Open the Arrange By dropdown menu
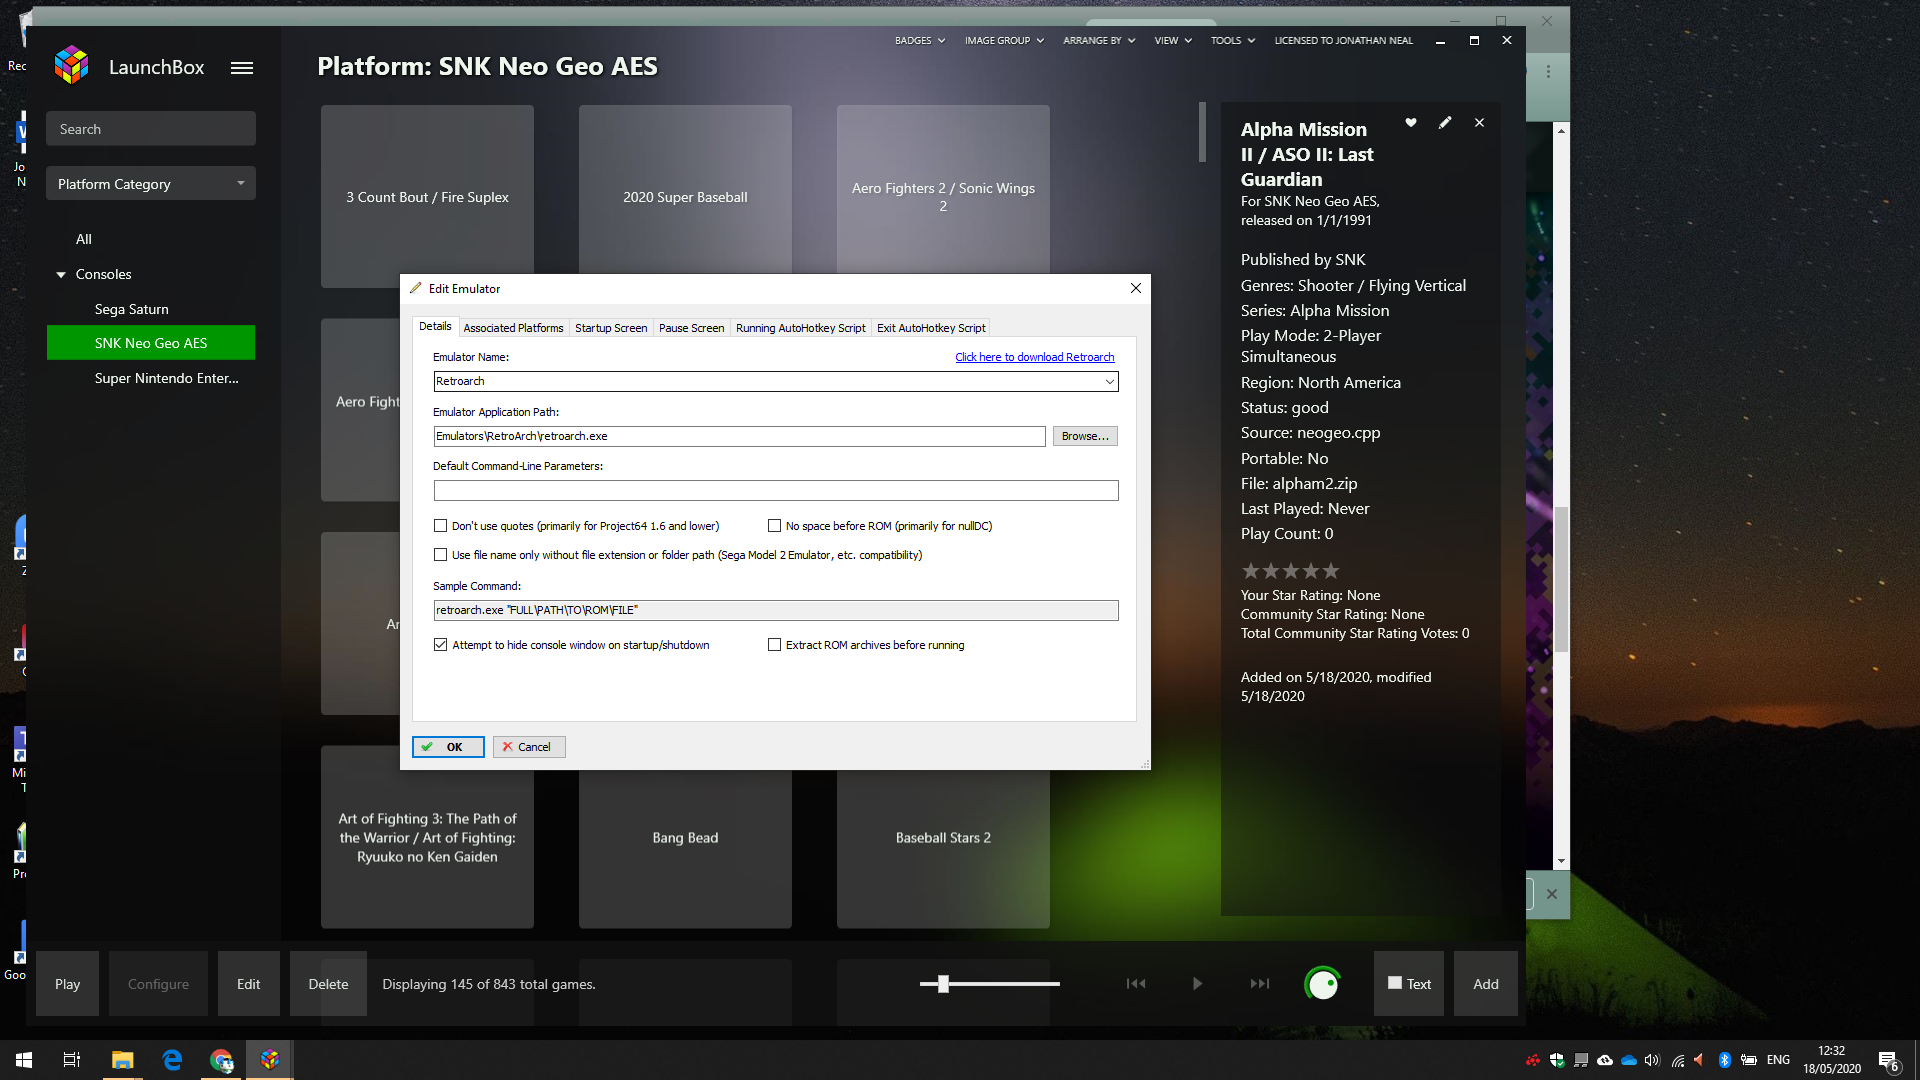Screen dimensions: 1920x1080 pos(1099,41)
